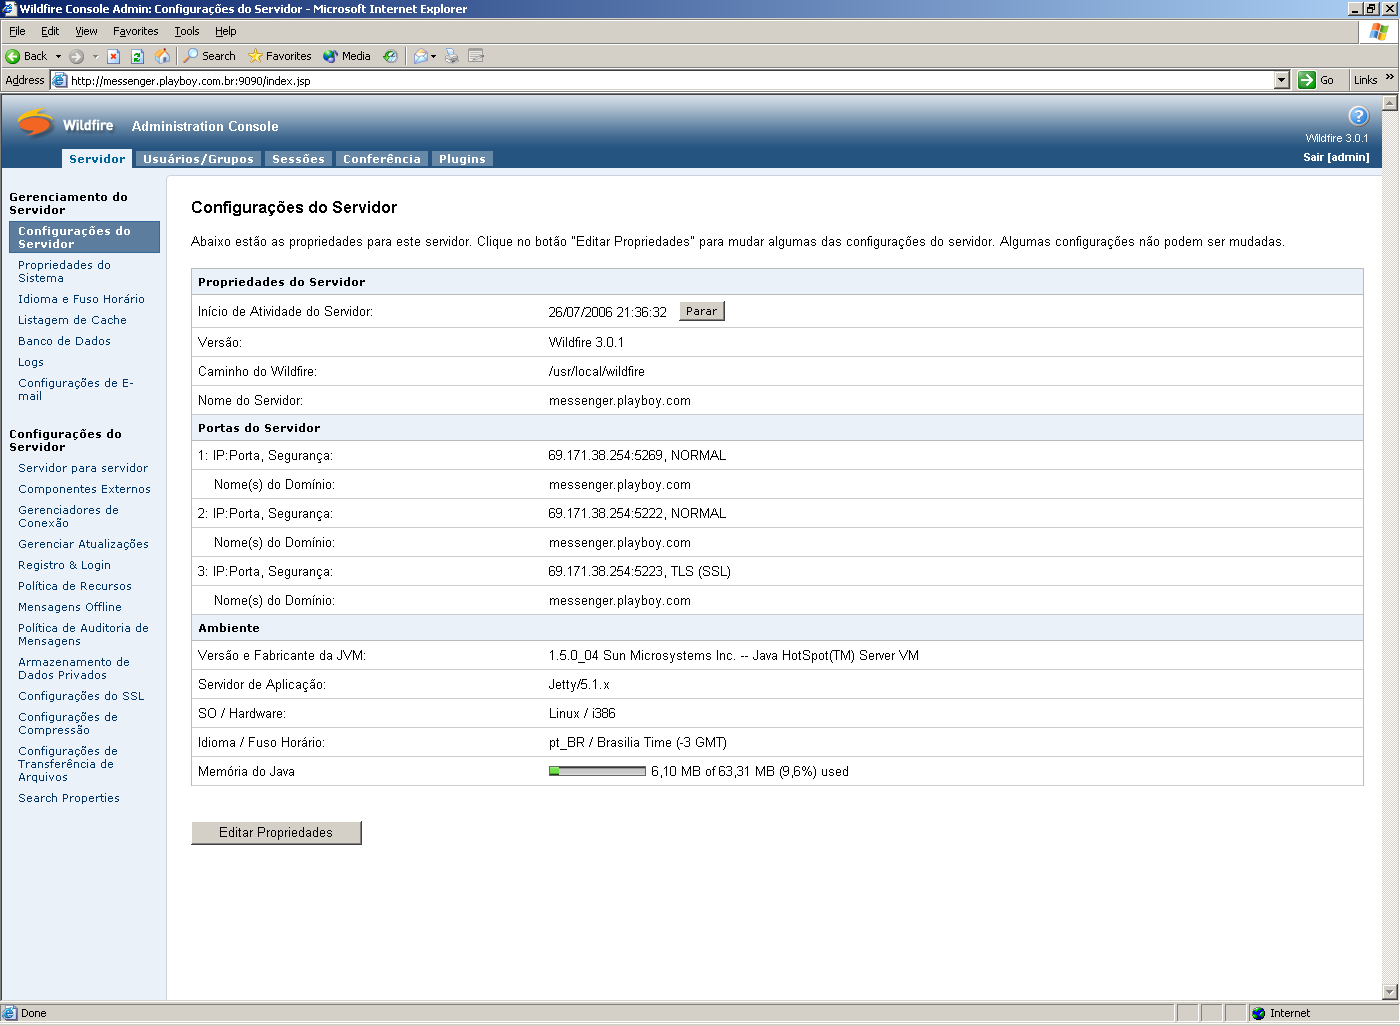Open the Back history dropdown arrow
Image resolution: width=1400 pixels, height=1026 pixels.
(58, 56)
